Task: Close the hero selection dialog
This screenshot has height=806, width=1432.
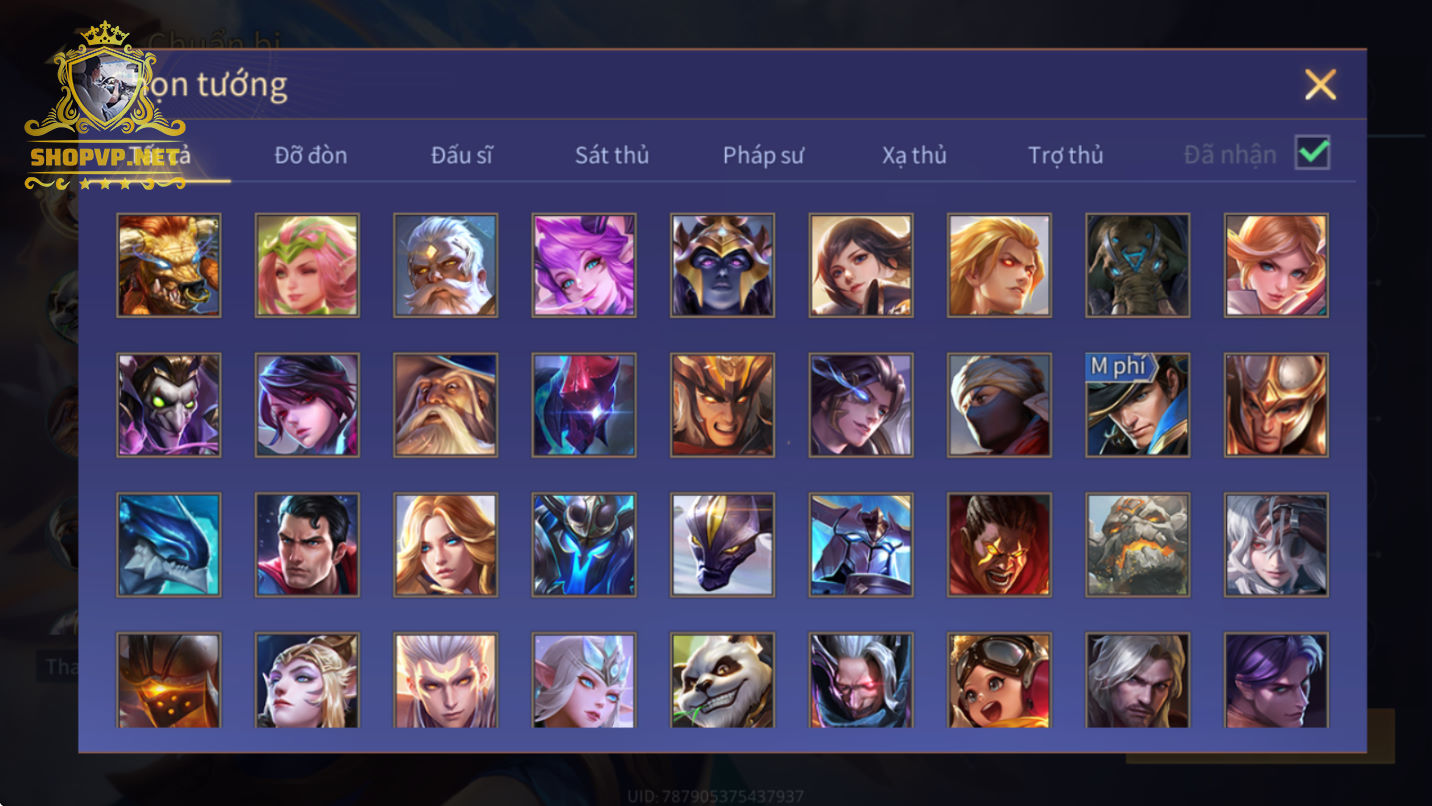Action: click(x=1320, y=85)
